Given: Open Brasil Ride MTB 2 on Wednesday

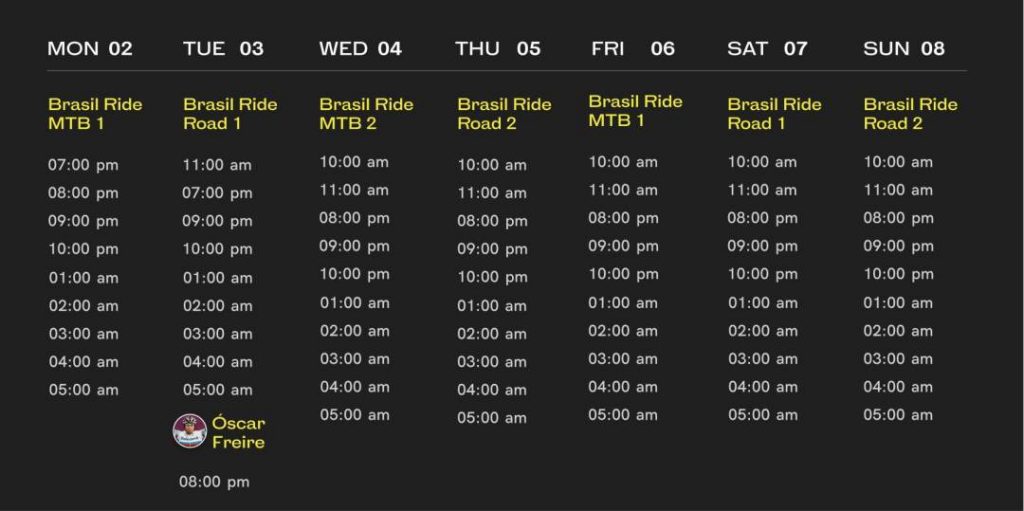Looking at the screenshot, I should [x=366, y=114].
